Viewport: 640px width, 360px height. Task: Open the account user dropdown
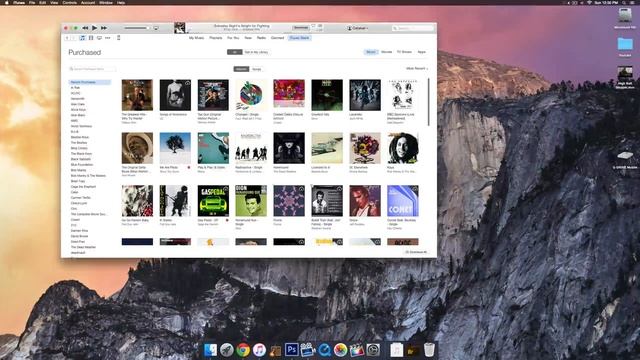point(358,28)
